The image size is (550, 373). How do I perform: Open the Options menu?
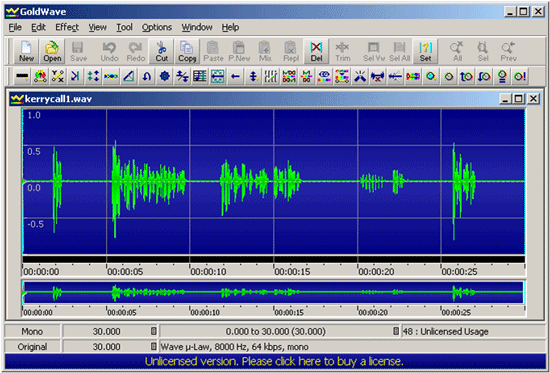click(157, 27)
